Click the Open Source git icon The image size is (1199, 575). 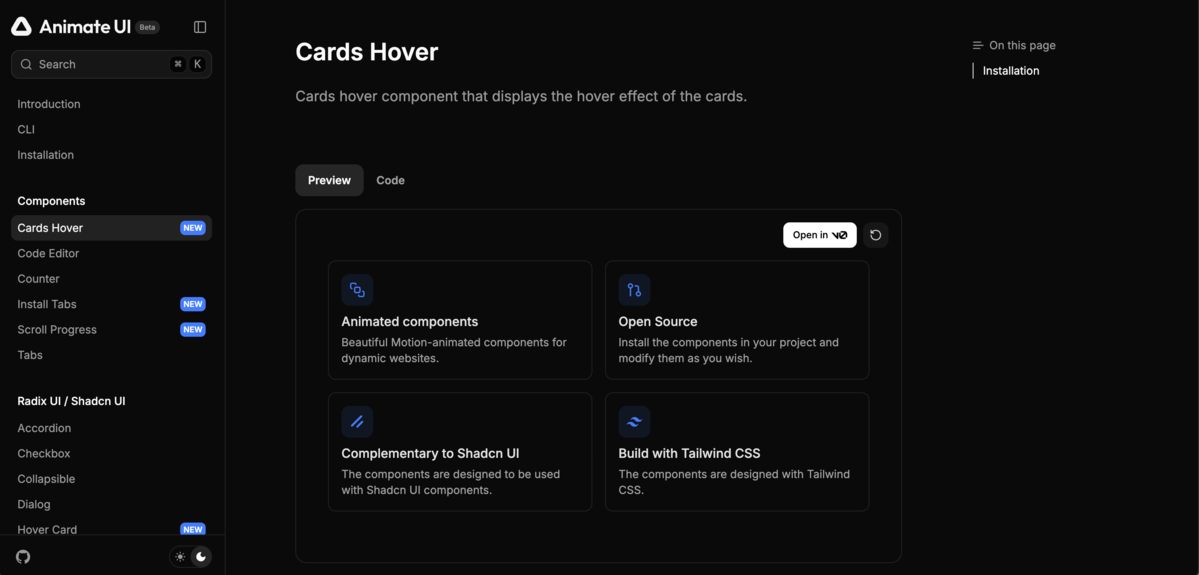(634, 290)
